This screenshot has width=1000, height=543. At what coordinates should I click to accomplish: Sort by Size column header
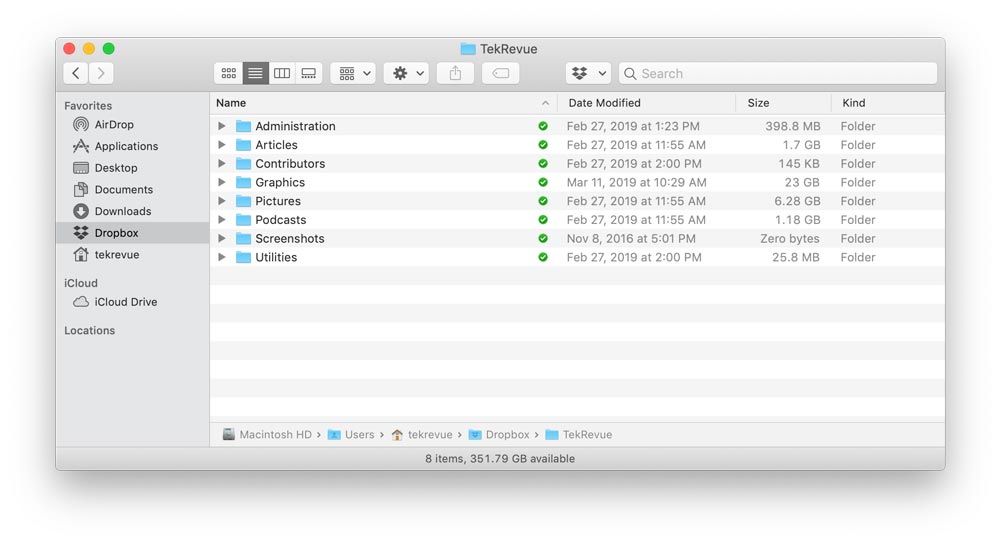click(758, 103)
